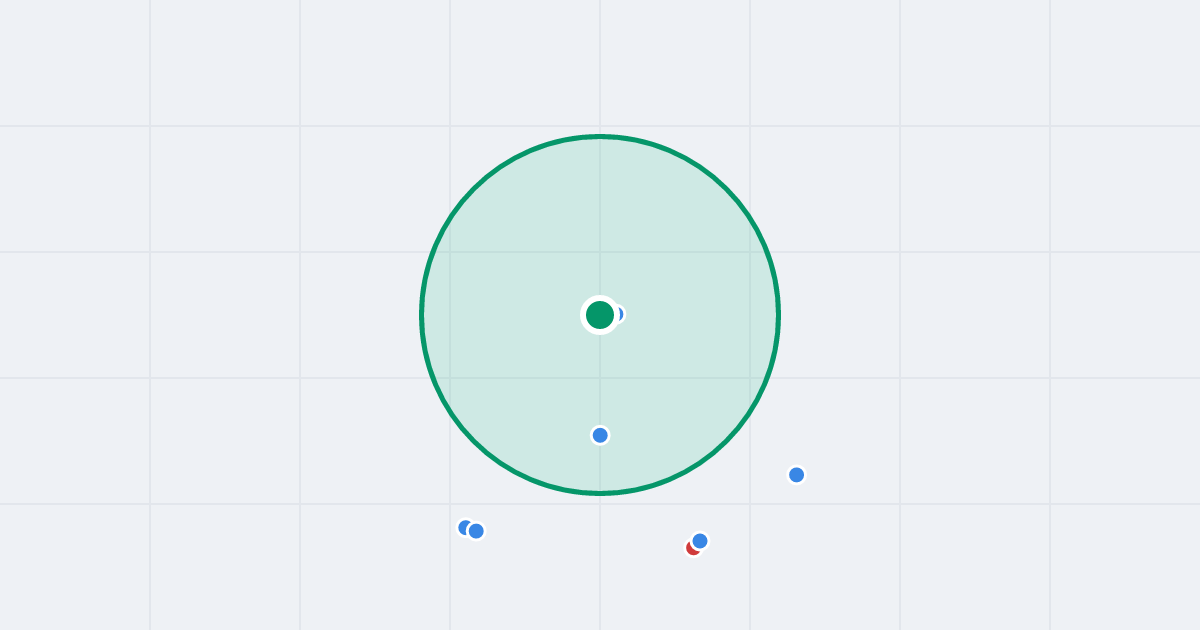
Task: Select the red dot below the circle
Action: (691, 549)
